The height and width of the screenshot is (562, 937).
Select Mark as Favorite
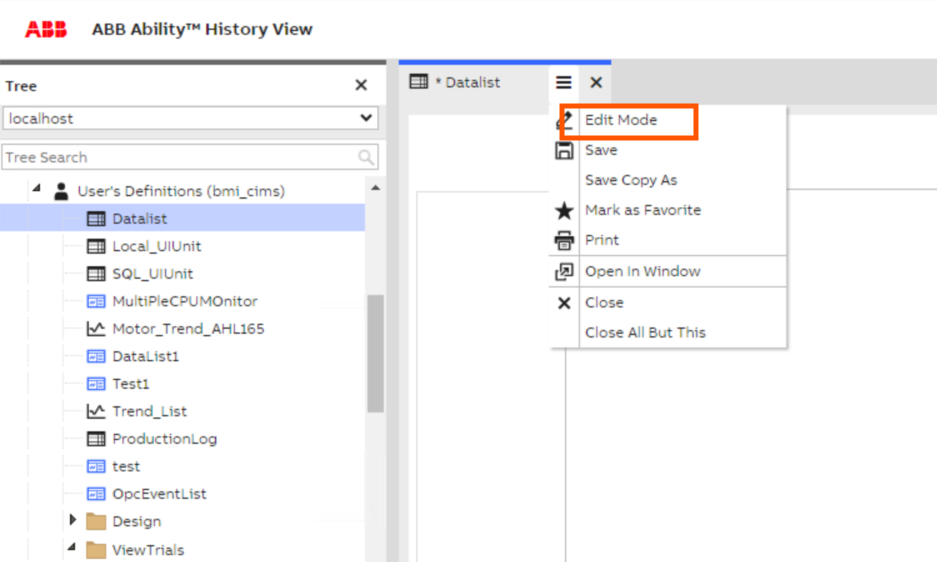[643, 210]
